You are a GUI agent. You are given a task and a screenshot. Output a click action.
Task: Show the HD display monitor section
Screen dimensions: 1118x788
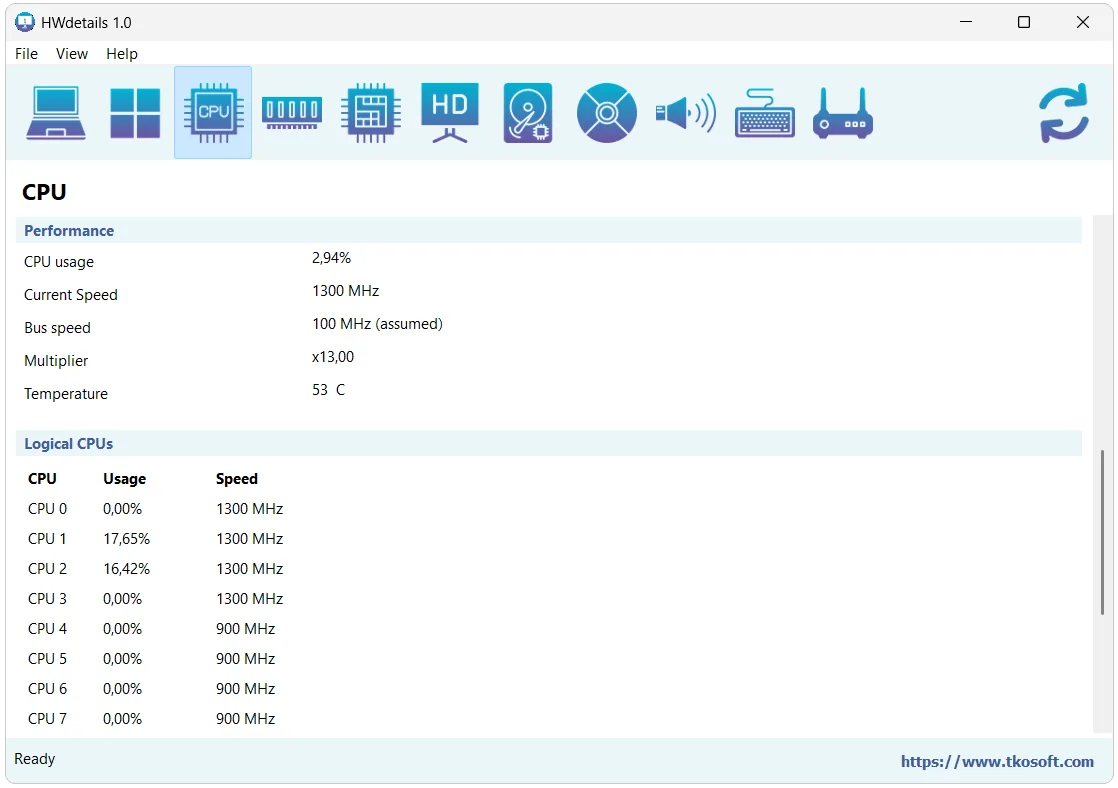449,113
